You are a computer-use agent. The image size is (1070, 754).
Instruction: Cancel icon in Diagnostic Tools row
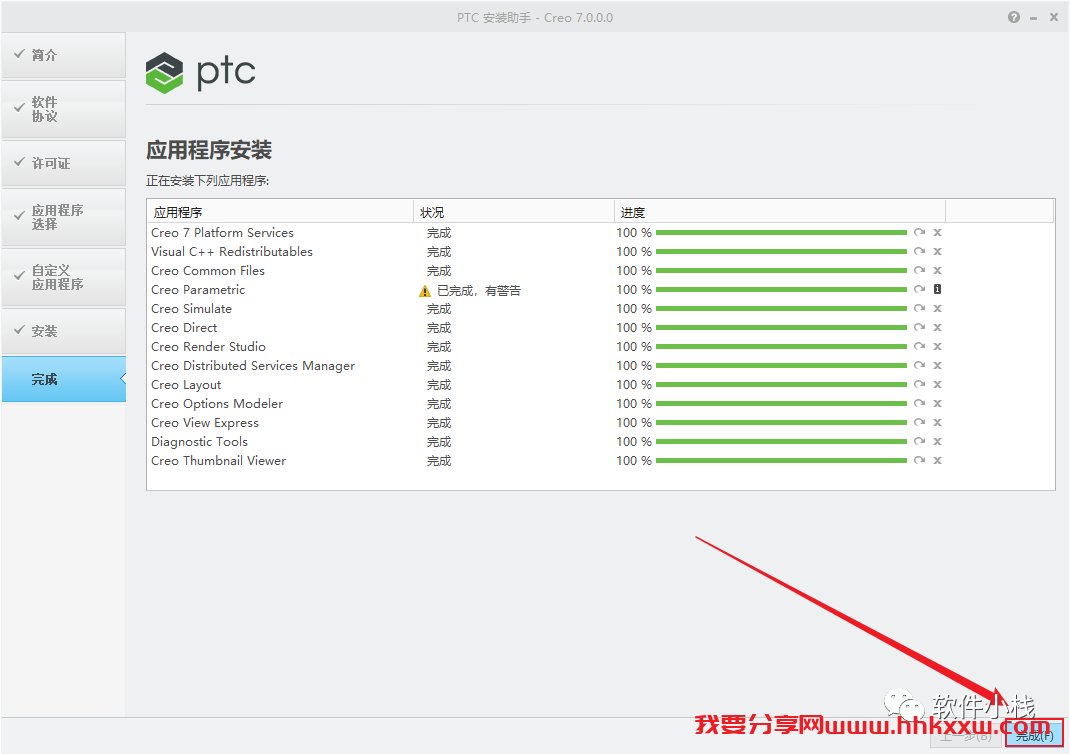(x=938, y=441)
